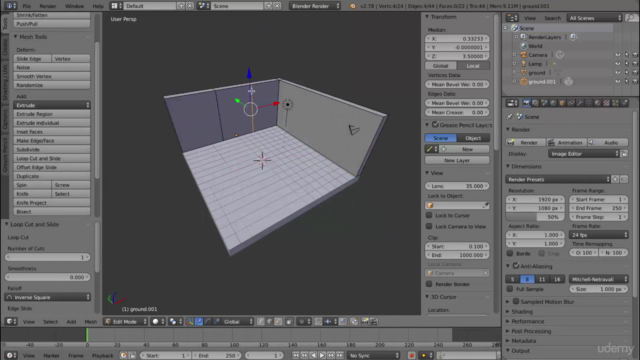Toggle limit selection to visible icon
The image size is (640, 360).
click(289, 322)
